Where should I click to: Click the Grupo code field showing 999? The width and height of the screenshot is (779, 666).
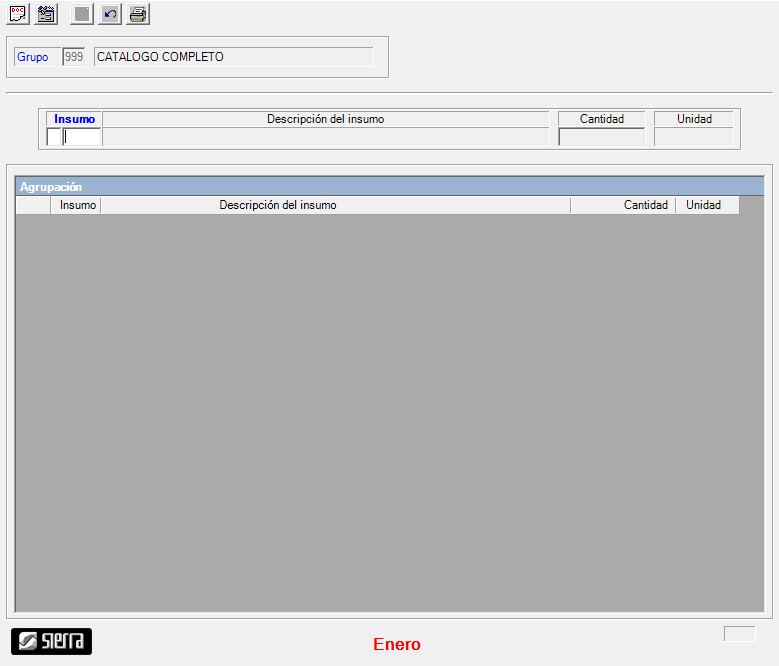point(74,57)
